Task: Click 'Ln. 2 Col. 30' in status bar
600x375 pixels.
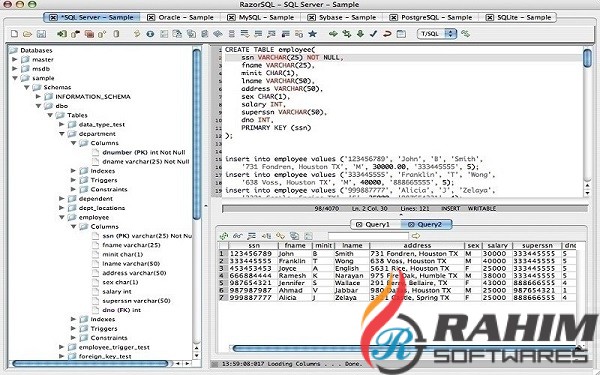Action: (369, 209)
